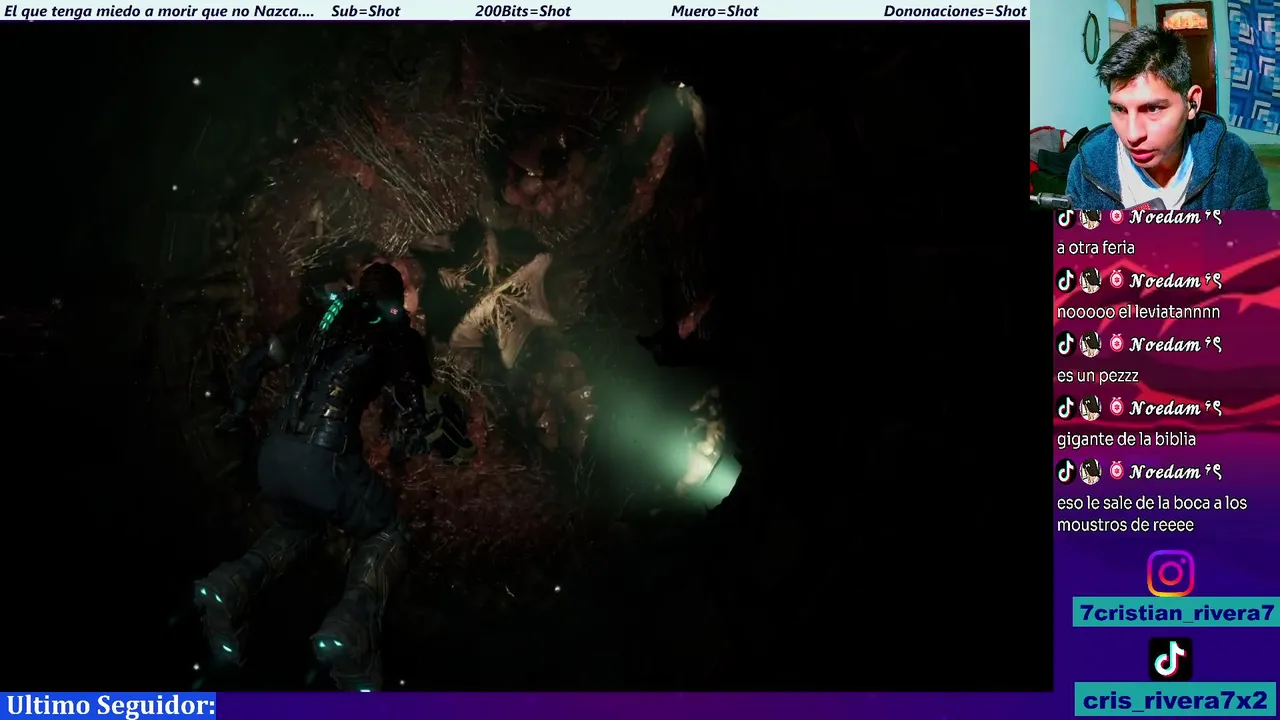The image size is (1280, 720).
Task: Click the 'Sub=Shot' banner text
Action: pyautogui.click(x=365, y=11)
